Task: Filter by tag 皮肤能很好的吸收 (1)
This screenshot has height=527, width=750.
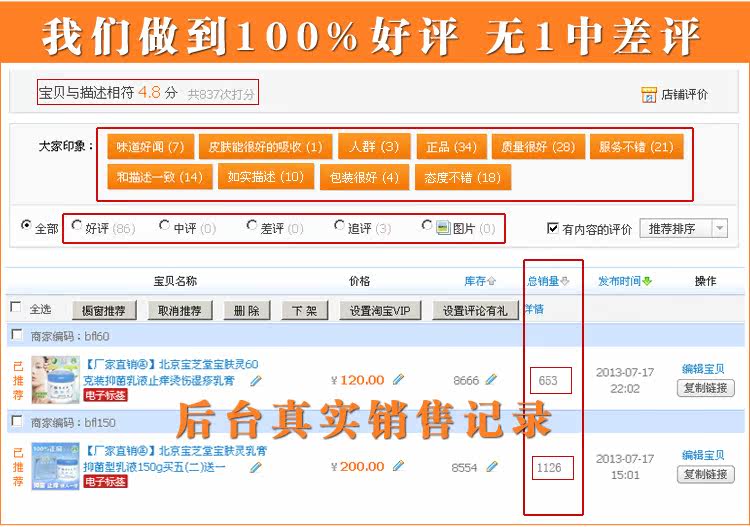Action: pos(265,146)
